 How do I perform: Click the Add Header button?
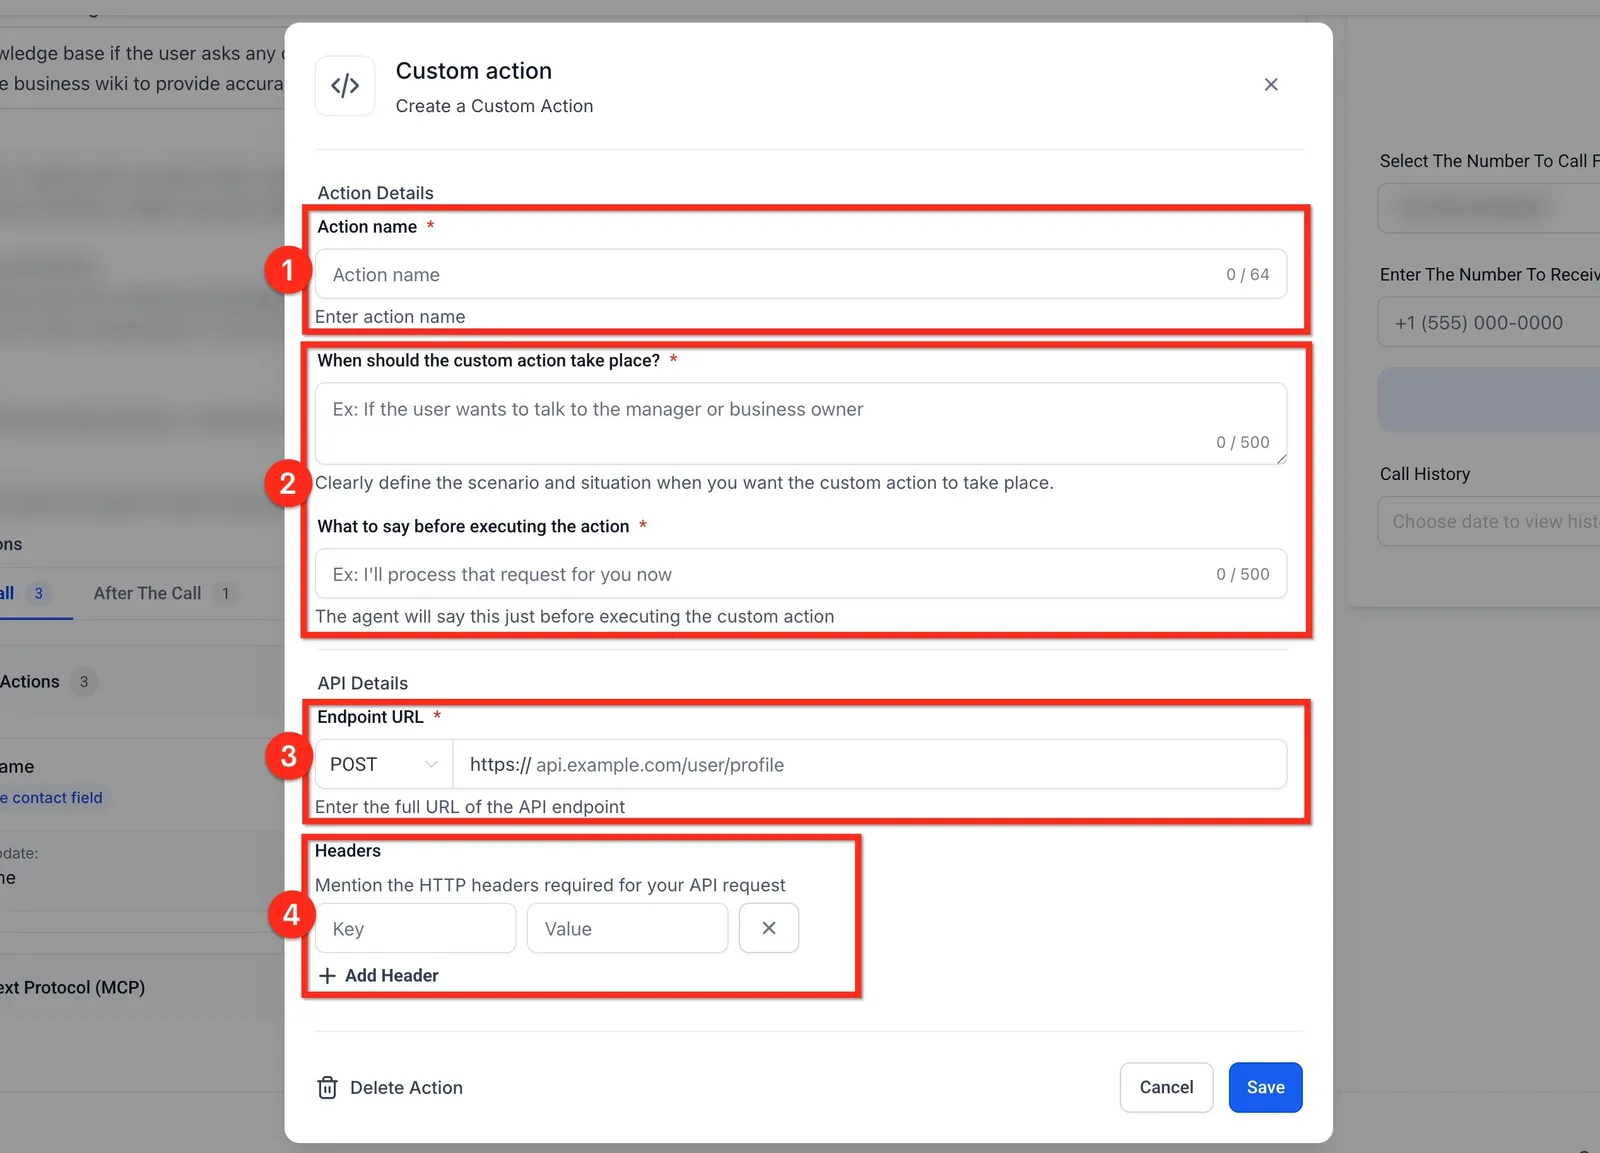(378, 975)
